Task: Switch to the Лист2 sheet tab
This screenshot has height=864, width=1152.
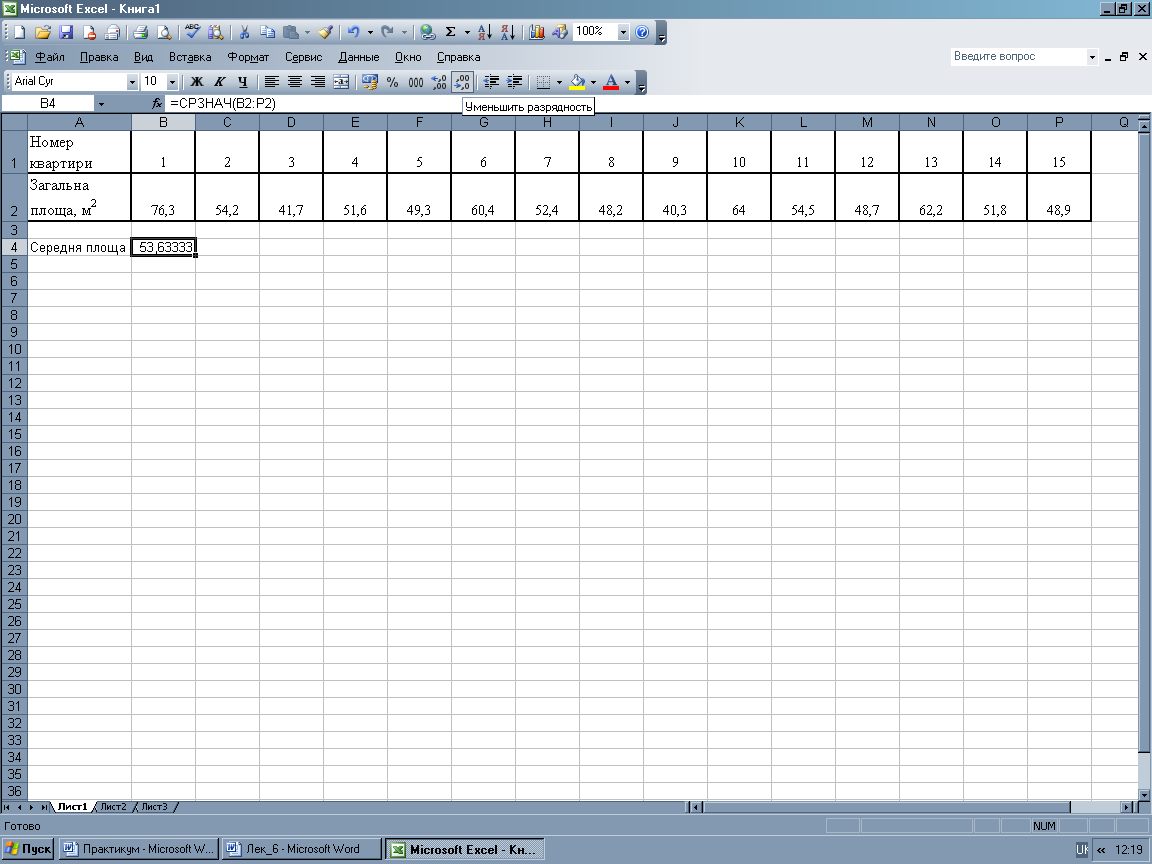Action: 113,807
